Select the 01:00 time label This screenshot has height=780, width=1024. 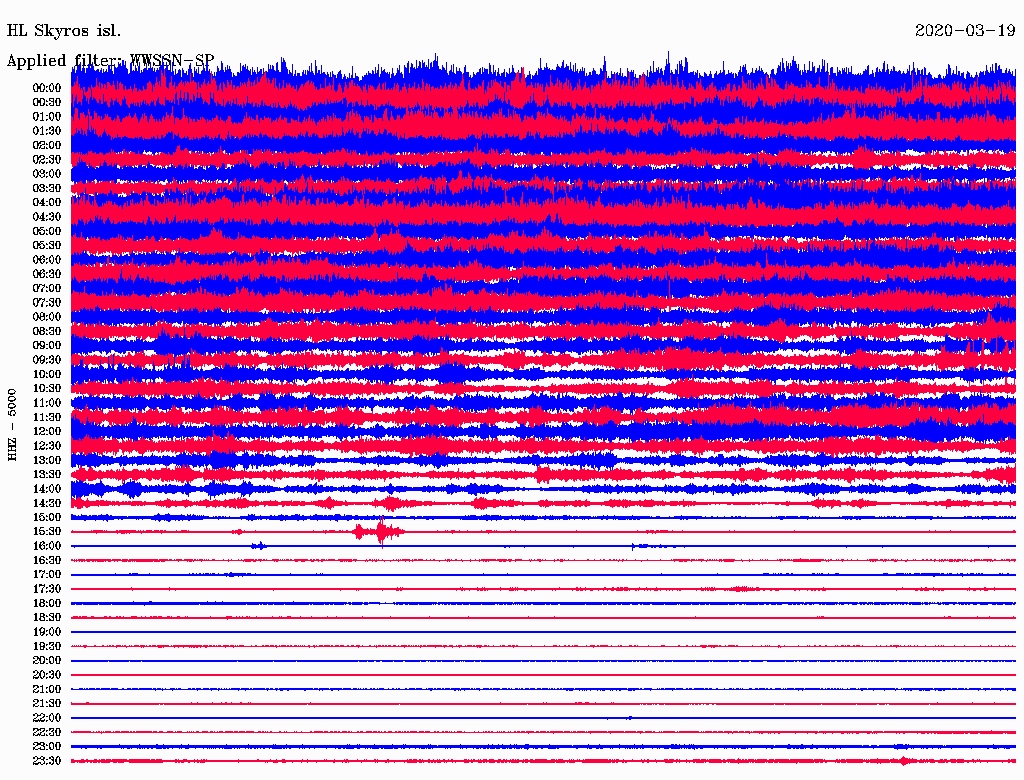click(x=47, y=116)
